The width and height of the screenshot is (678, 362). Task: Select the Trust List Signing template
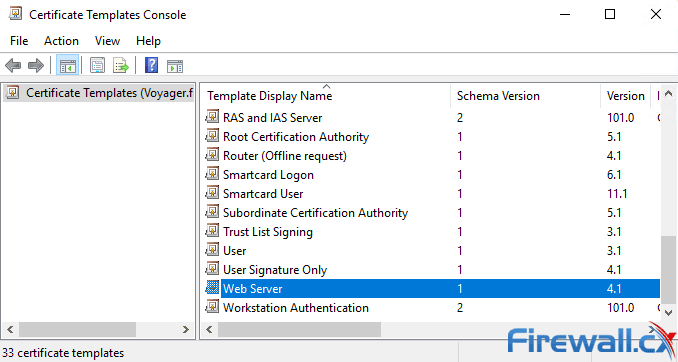pos(268,232)
